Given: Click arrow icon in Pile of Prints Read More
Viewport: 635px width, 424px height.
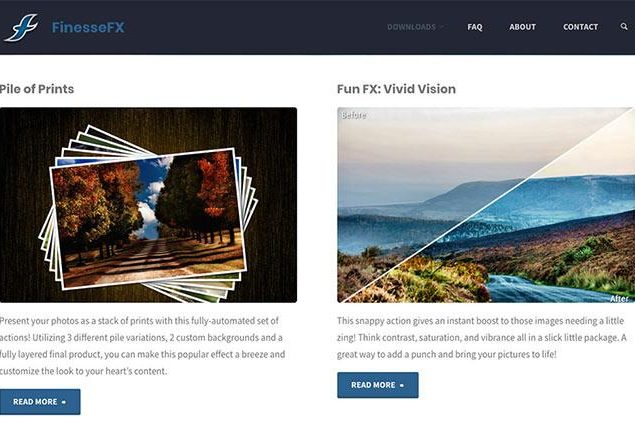Looking at the screenshot, I should (64, 402).
